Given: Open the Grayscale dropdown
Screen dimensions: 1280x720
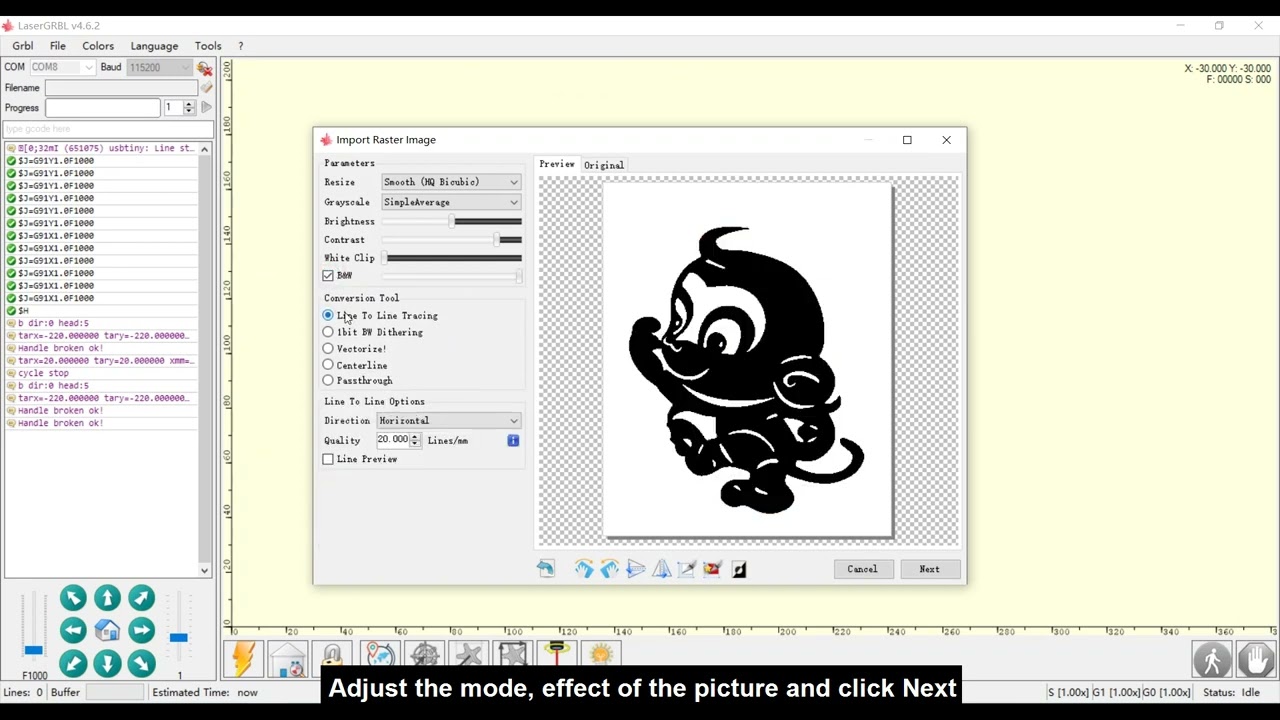Looking at the screenshot, I should [x=451, y=202].
